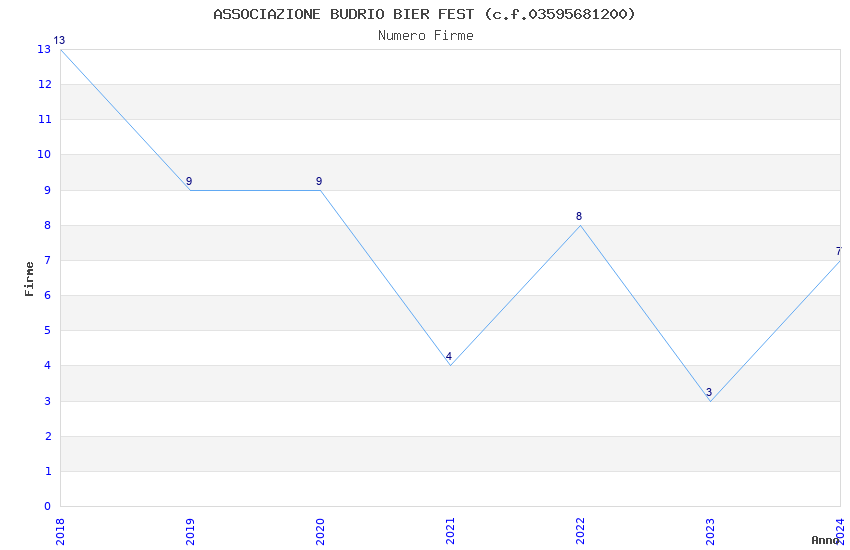The height and width of the screenshot is (550, 850).
Task: Click the x-axis year label 2022
Action: click(581, 532)
